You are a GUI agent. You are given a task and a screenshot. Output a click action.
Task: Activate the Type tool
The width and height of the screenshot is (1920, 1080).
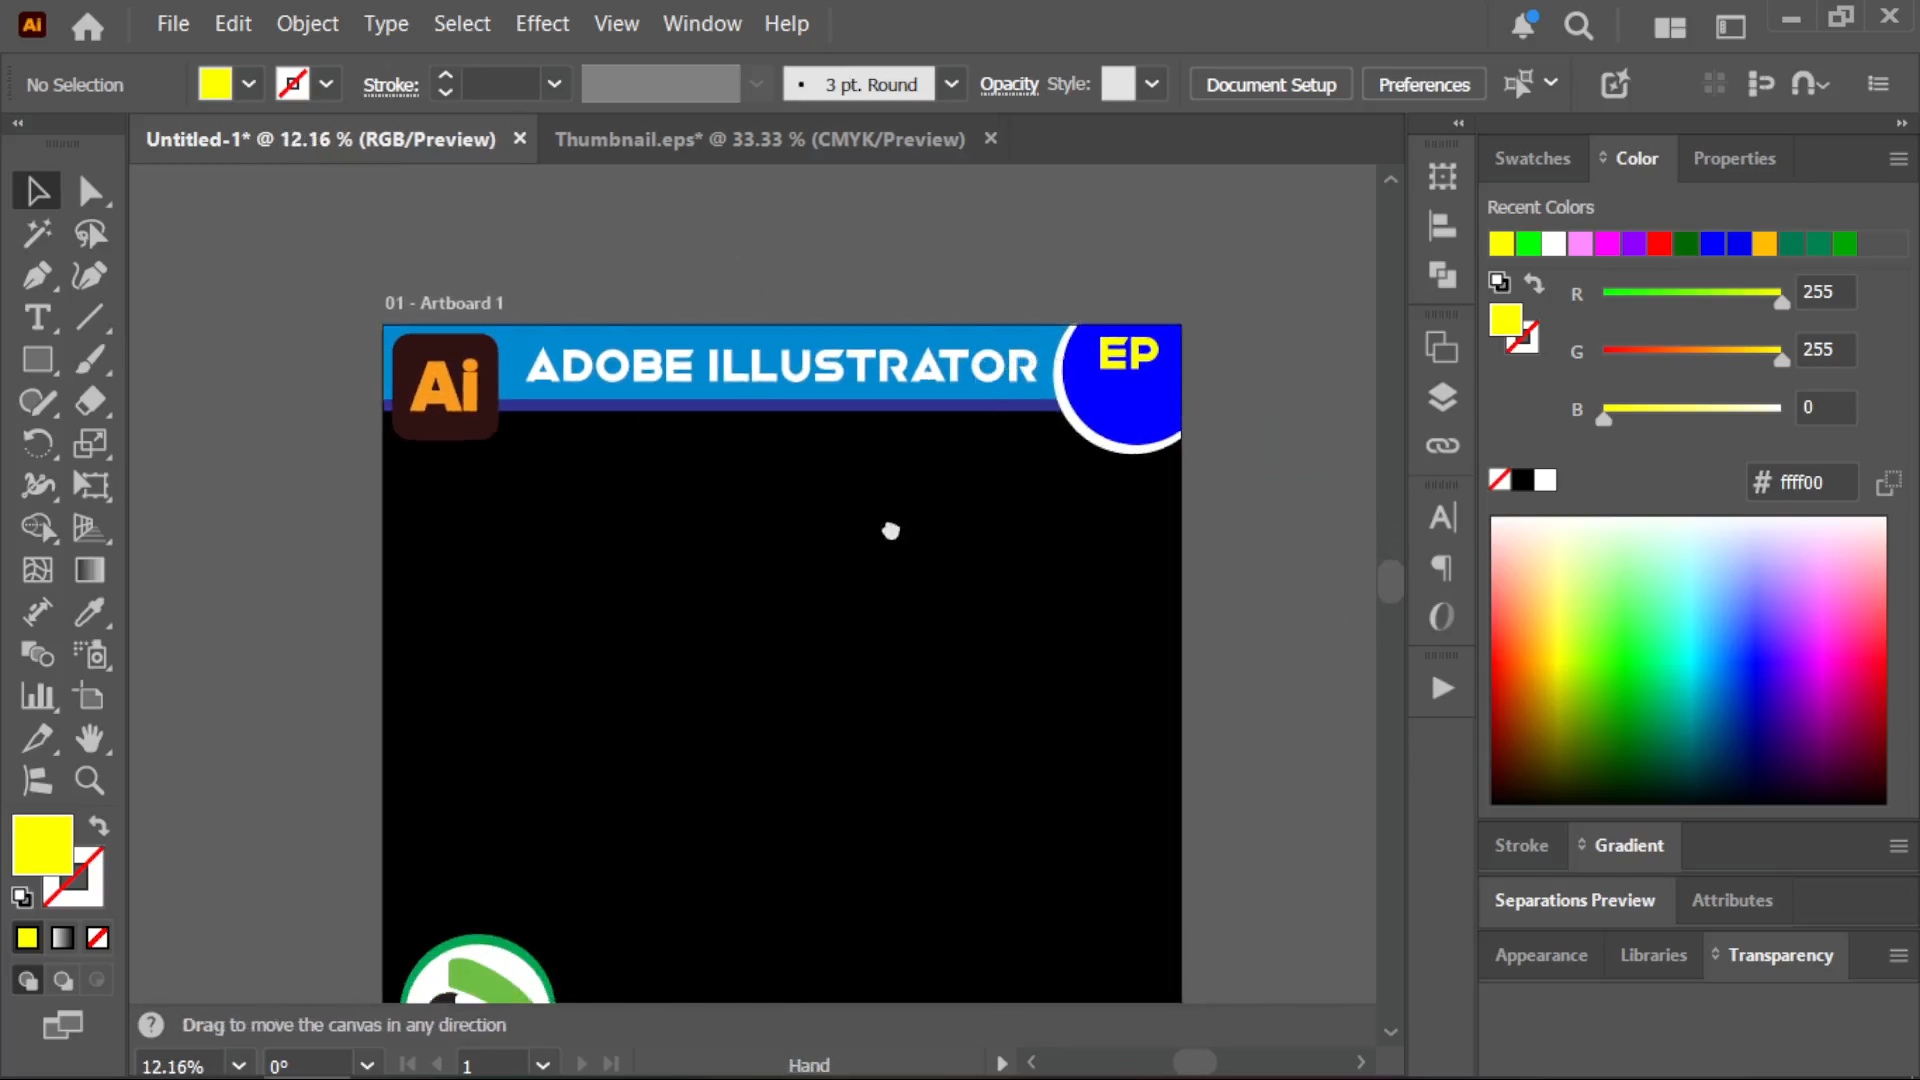click(x=37, y=318)
